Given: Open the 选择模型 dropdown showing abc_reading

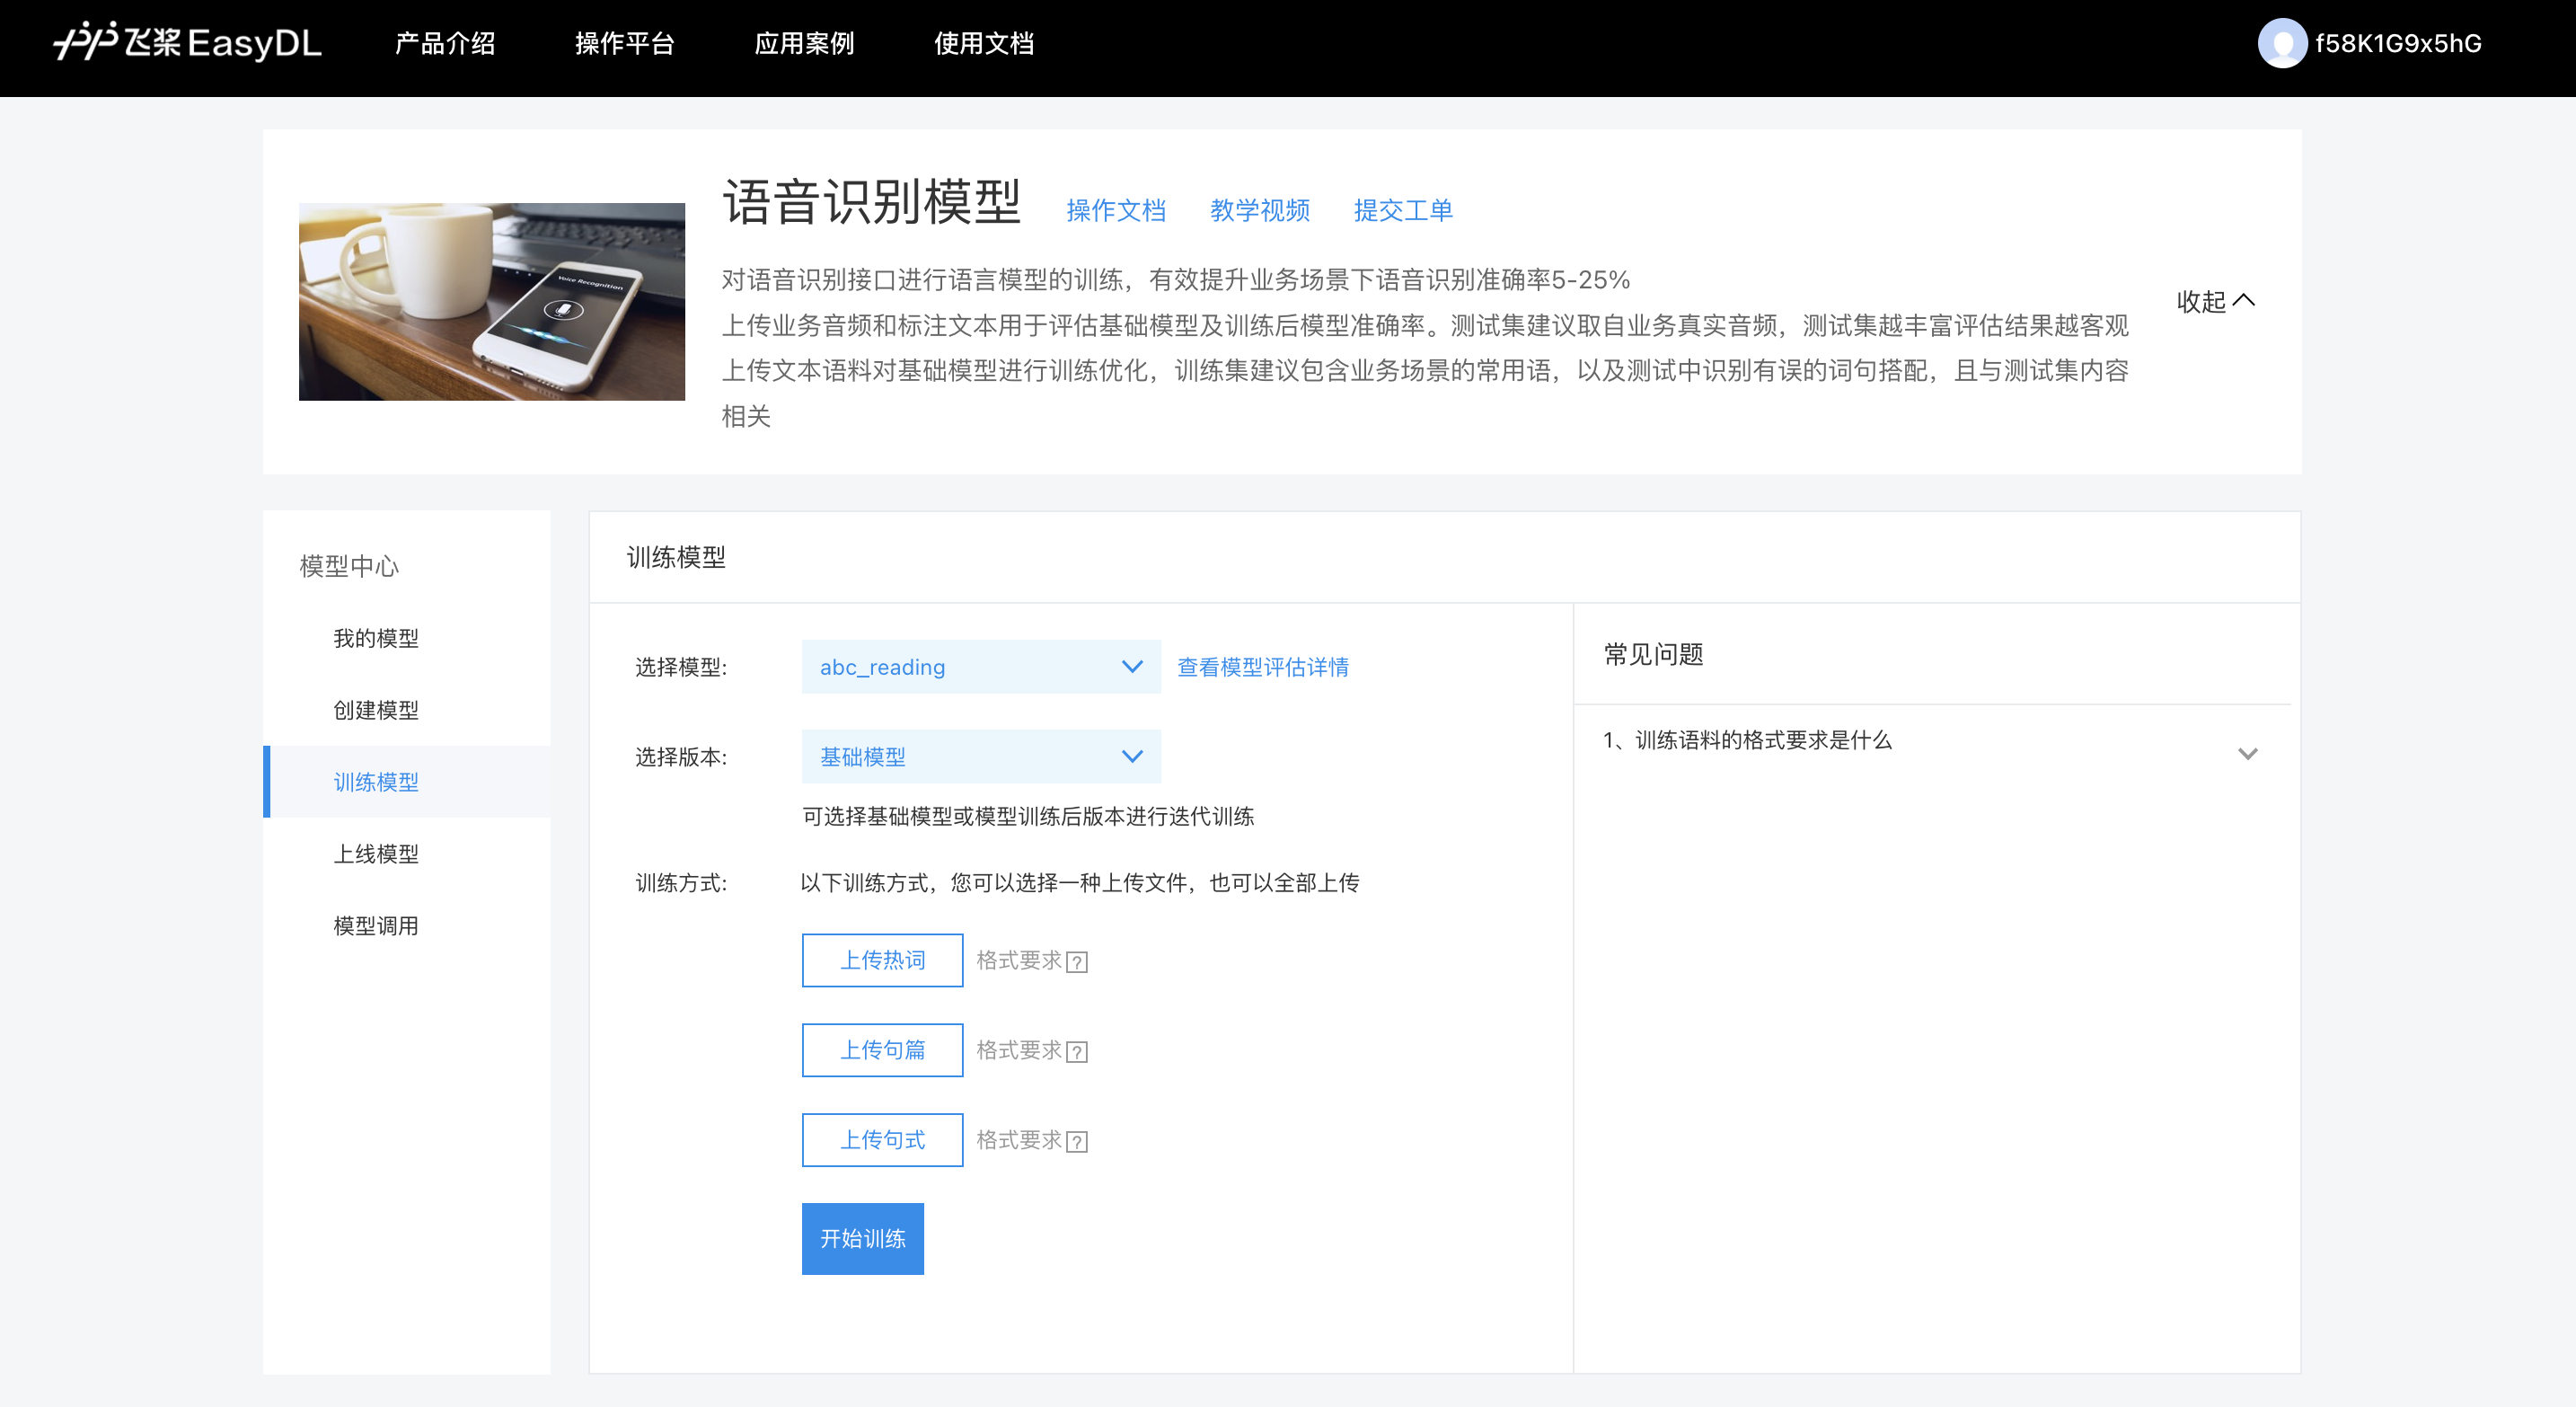Looking at the screenshot, I should tap(980, 666).
